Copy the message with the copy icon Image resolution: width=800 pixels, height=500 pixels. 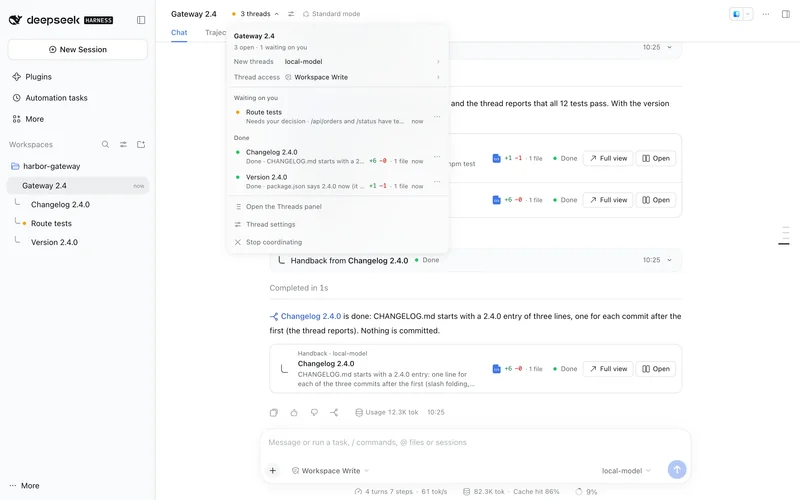(x=274, y=412)
